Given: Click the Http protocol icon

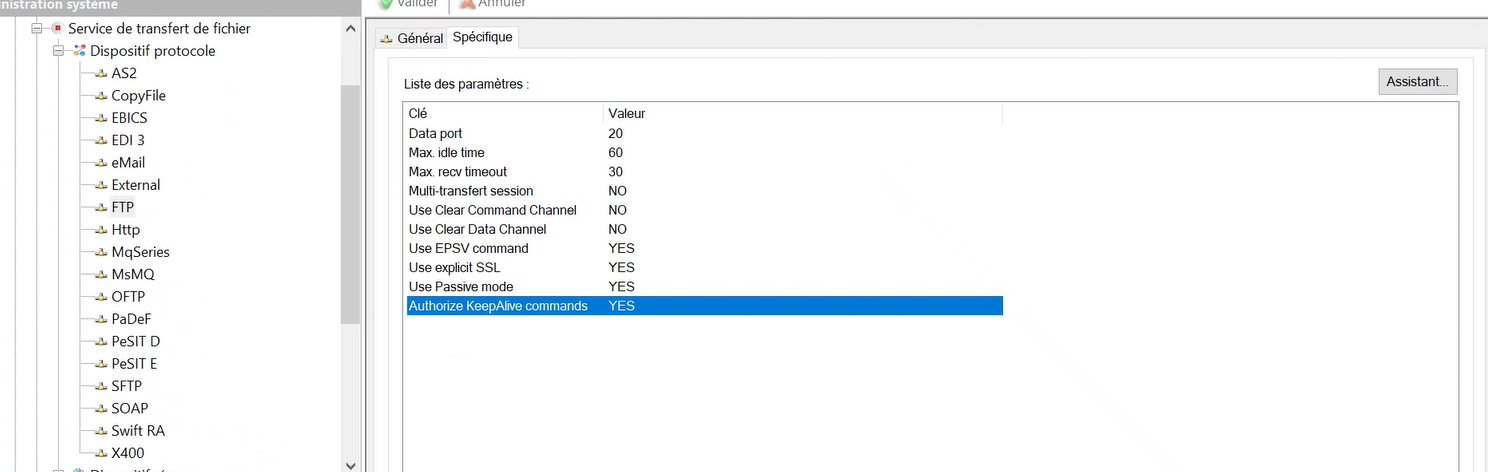Looking at the screenshot, I should pyautogui.click(x=100, y=230).
